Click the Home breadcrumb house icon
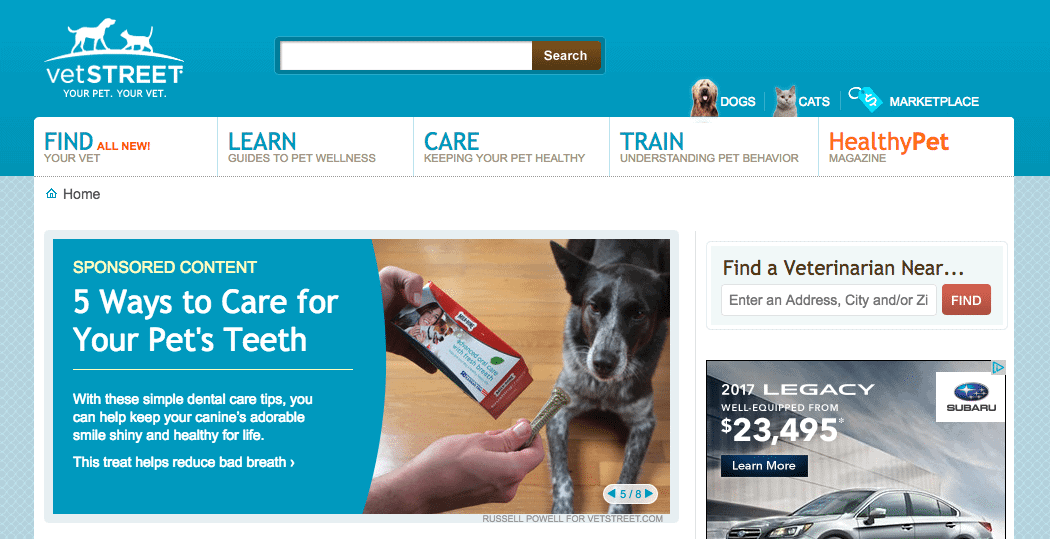This screenshot has width=1050, height=539. (x=52, y=194)
